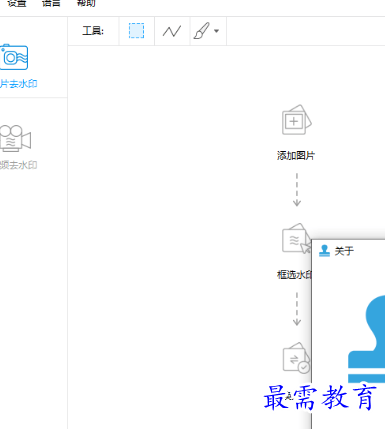Click the 框选水印 select watermark icon
385x429 pixels.
[296, 239]
